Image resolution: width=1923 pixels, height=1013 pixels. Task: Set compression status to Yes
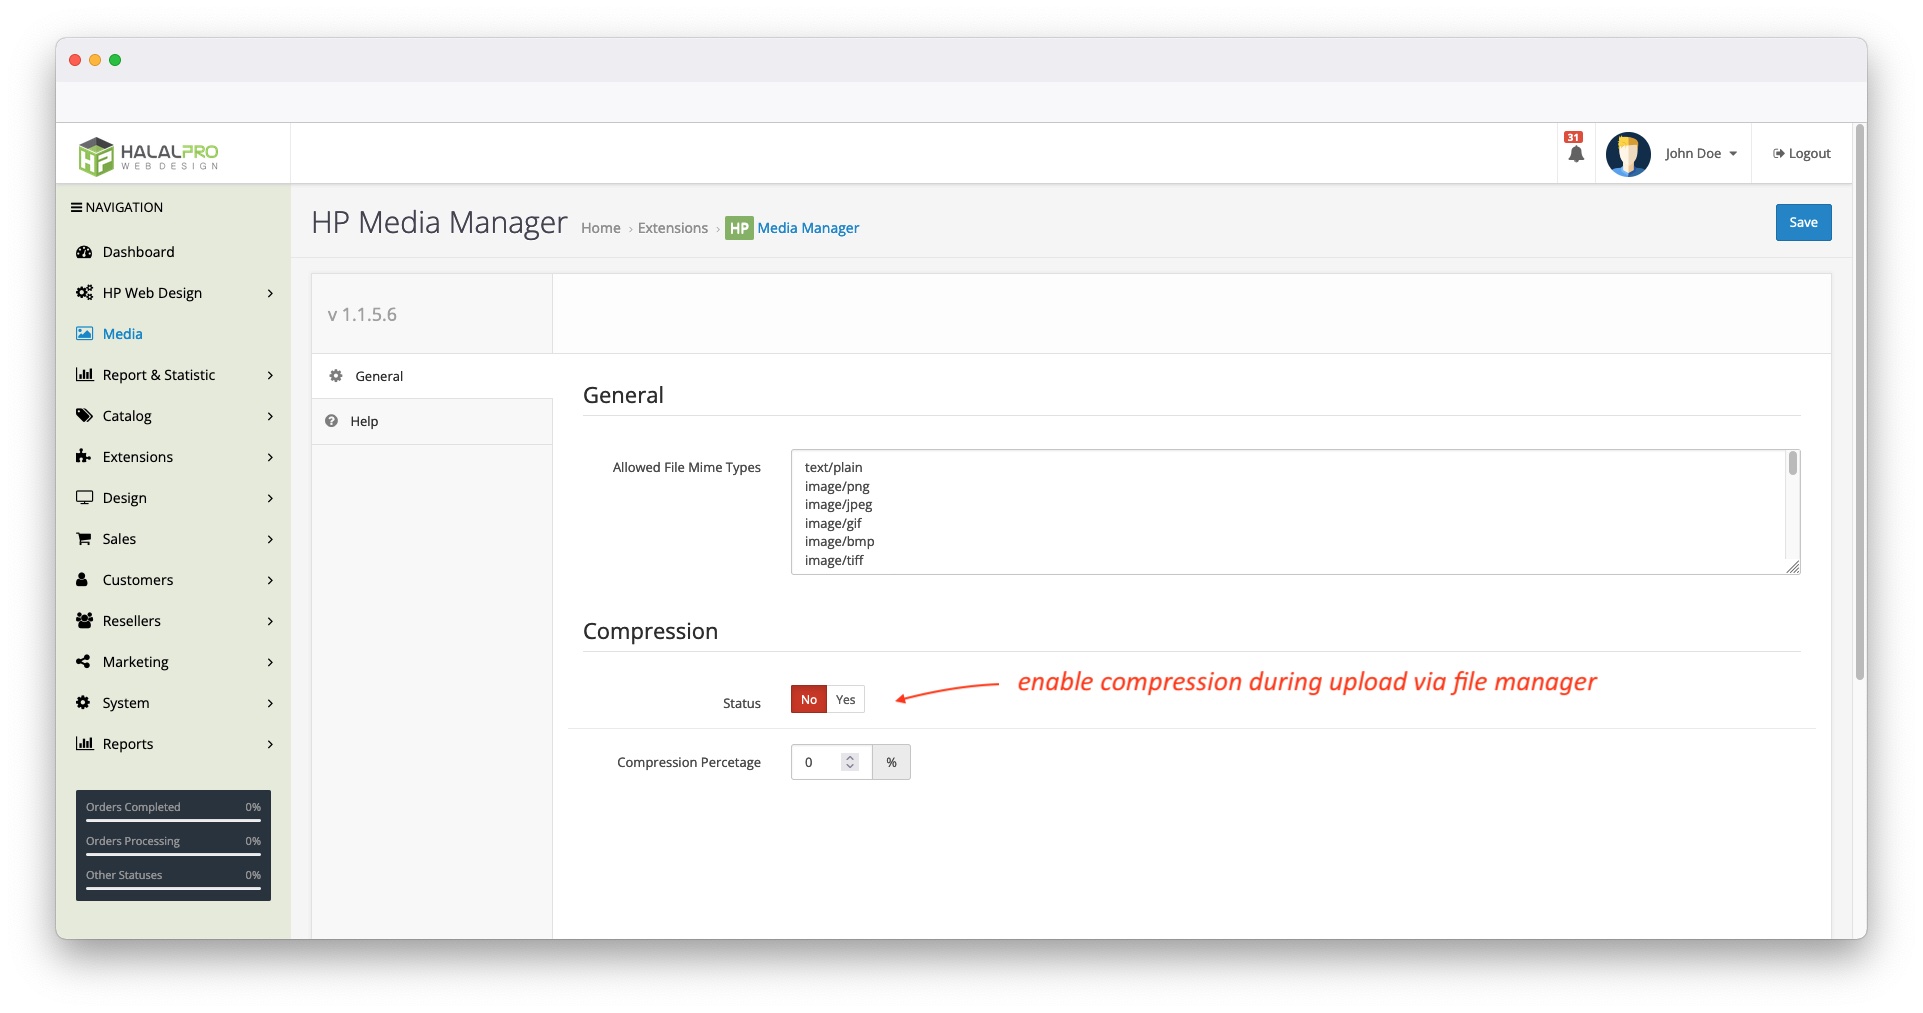pyautogui.click(x=846, y=700)
